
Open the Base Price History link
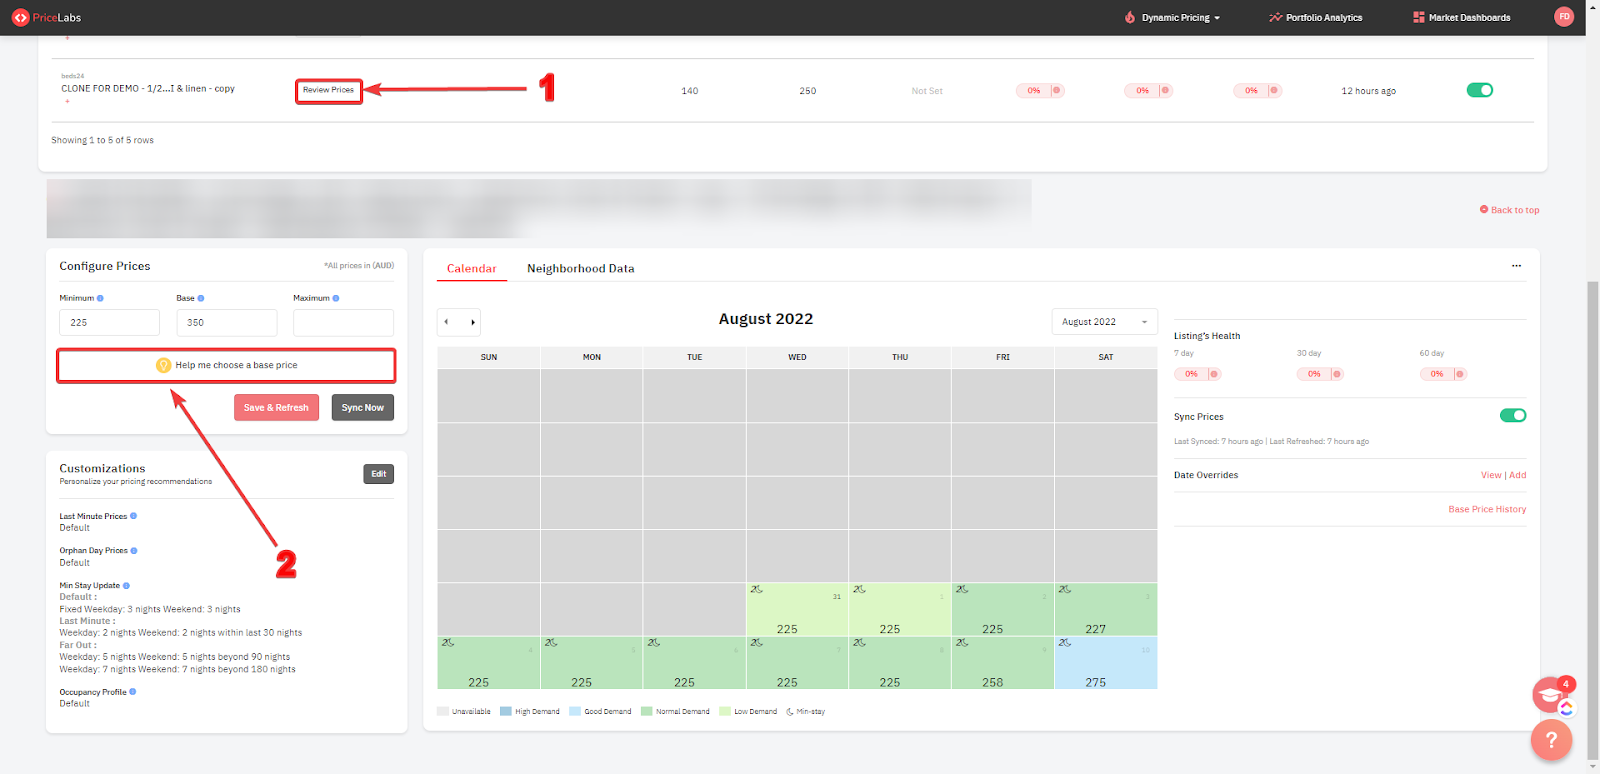[x=1487, y=509]
